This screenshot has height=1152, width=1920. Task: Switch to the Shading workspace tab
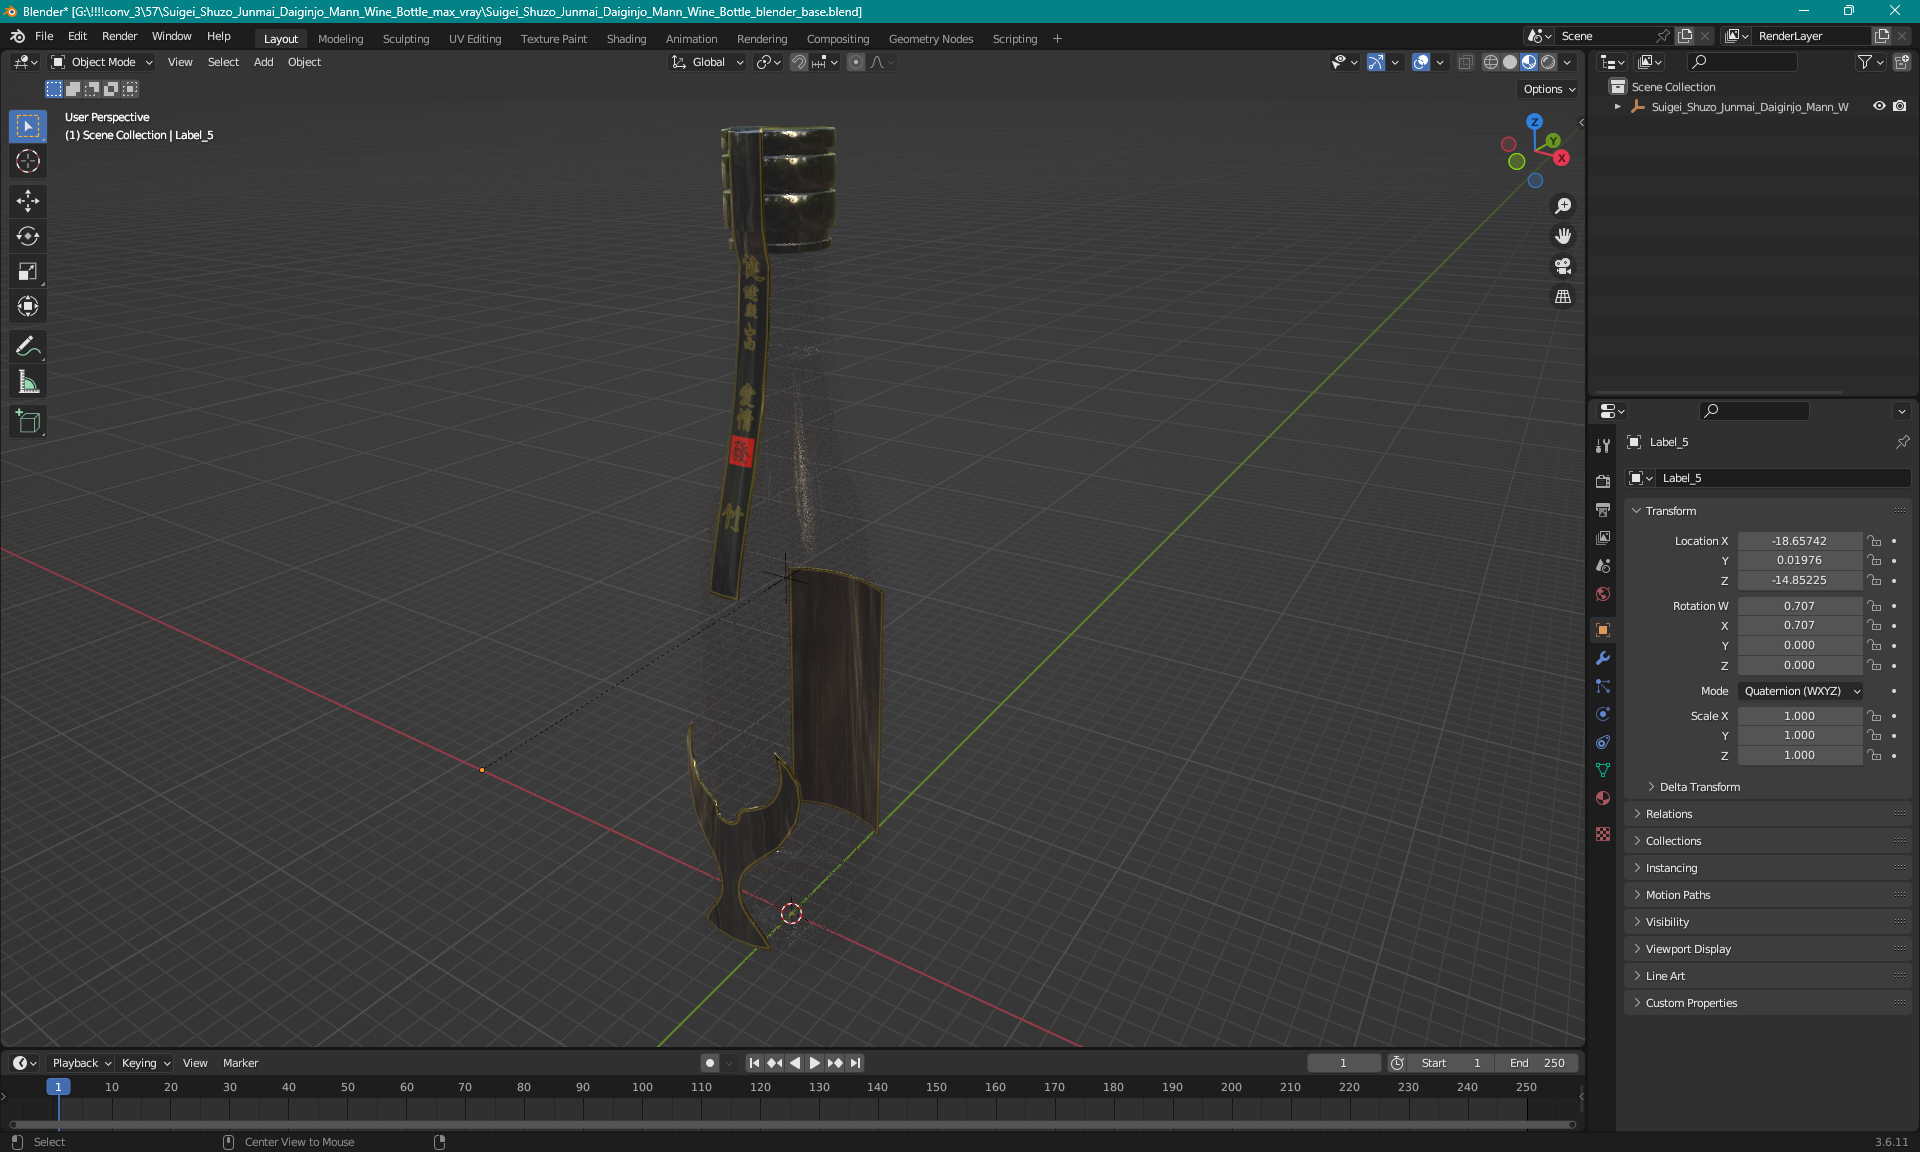(x=626, y=39)
